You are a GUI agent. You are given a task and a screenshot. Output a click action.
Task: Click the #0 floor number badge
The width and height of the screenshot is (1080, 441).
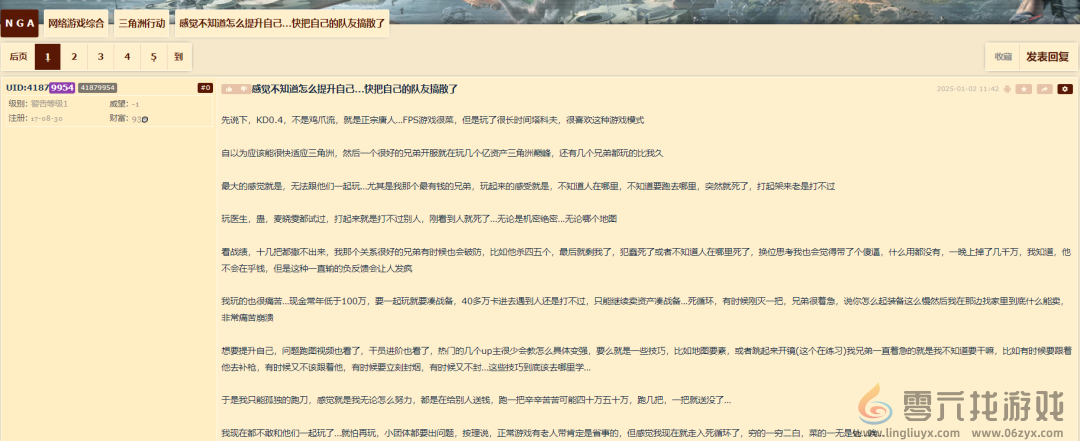(205, 88)
